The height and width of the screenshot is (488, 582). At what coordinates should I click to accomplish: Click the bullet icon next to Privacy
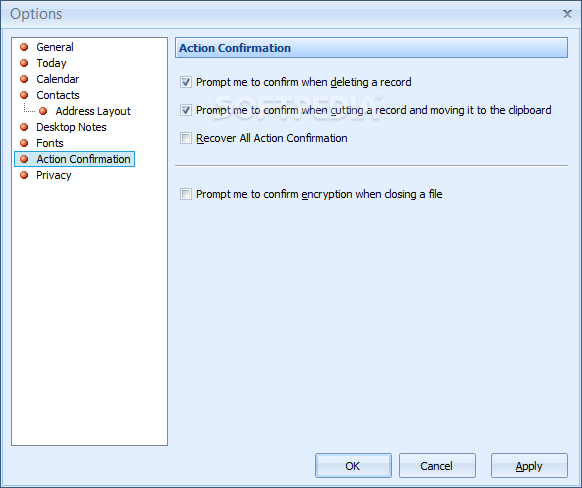point(24,175)
